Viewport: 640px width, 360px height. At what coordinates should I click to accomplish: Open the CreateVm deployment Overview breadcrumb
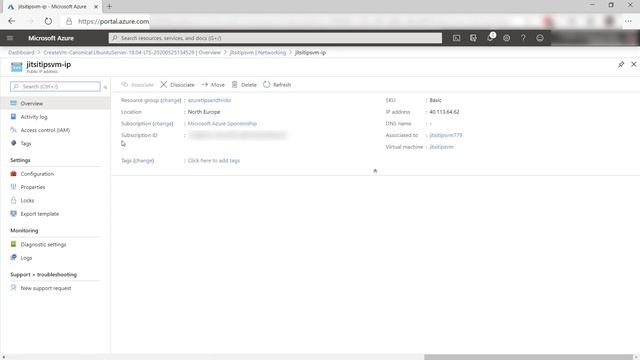point(132,53)
